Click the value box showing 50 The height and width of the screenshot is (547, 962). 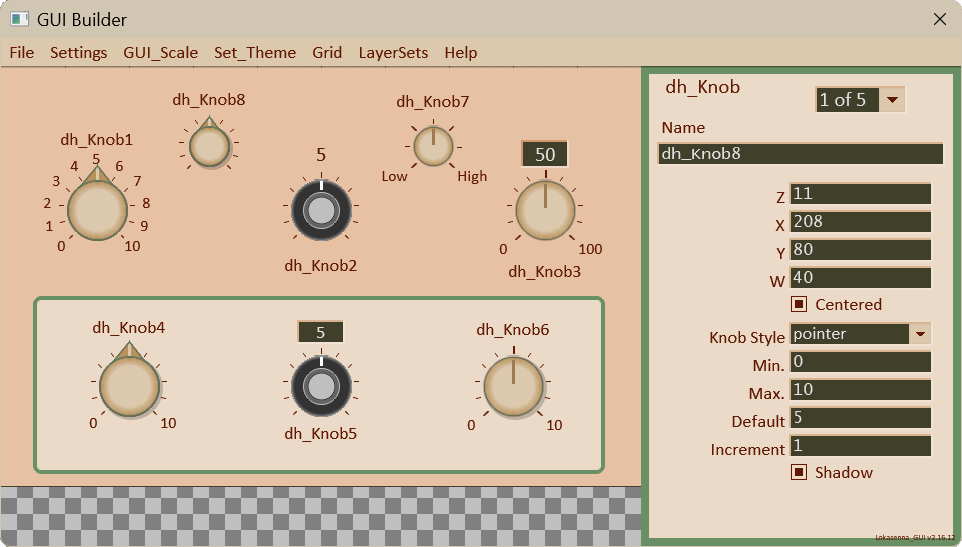(545, 155)
